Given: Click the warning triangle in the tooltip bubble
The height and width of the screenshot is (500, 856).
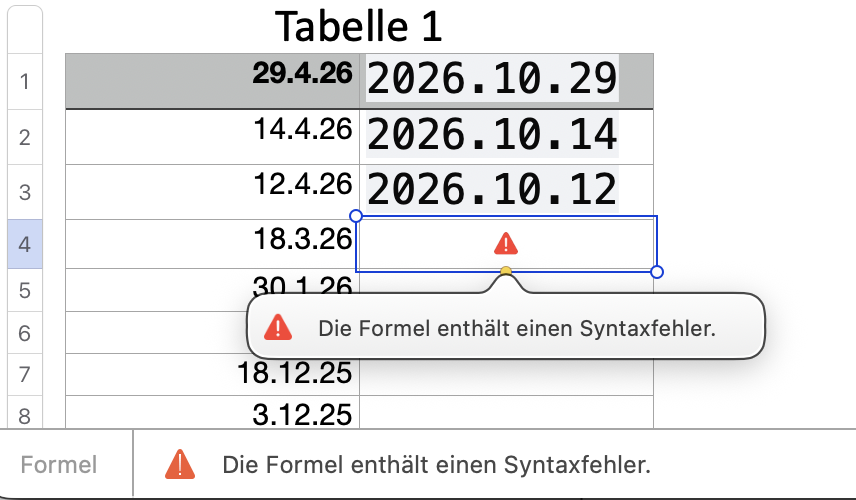Looking at the screenshot, I should point(278,327).
